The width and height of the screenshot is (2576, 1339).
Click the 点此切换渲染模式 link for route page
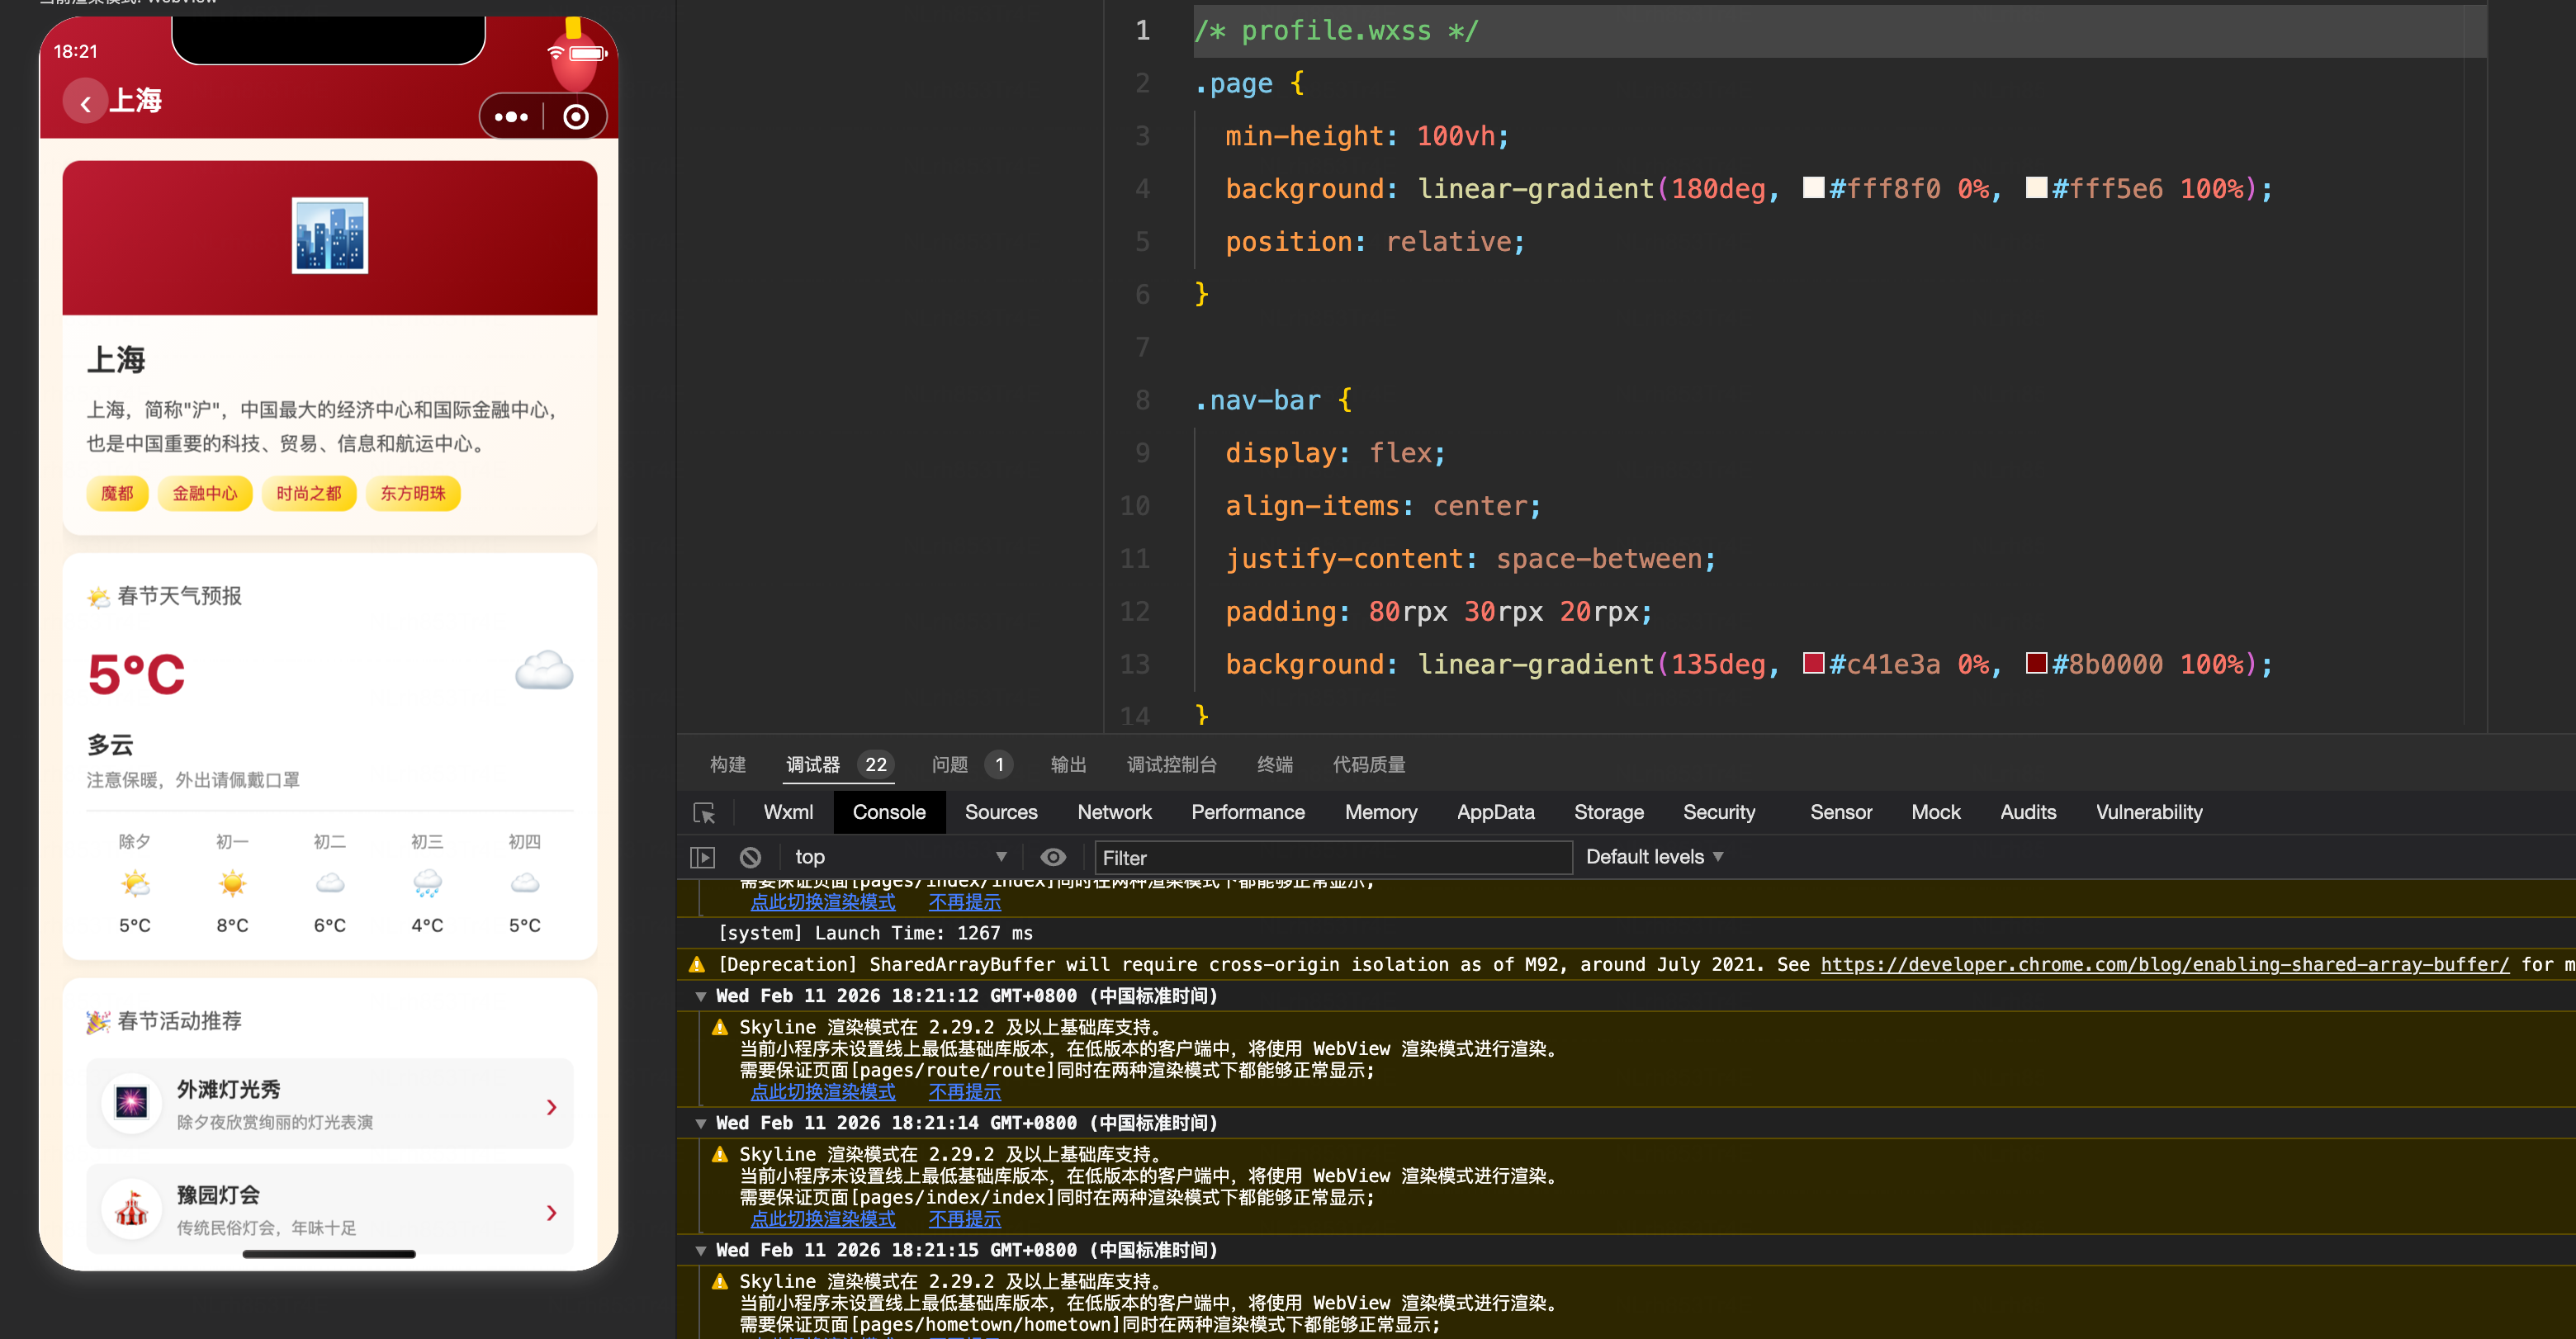823,1092
